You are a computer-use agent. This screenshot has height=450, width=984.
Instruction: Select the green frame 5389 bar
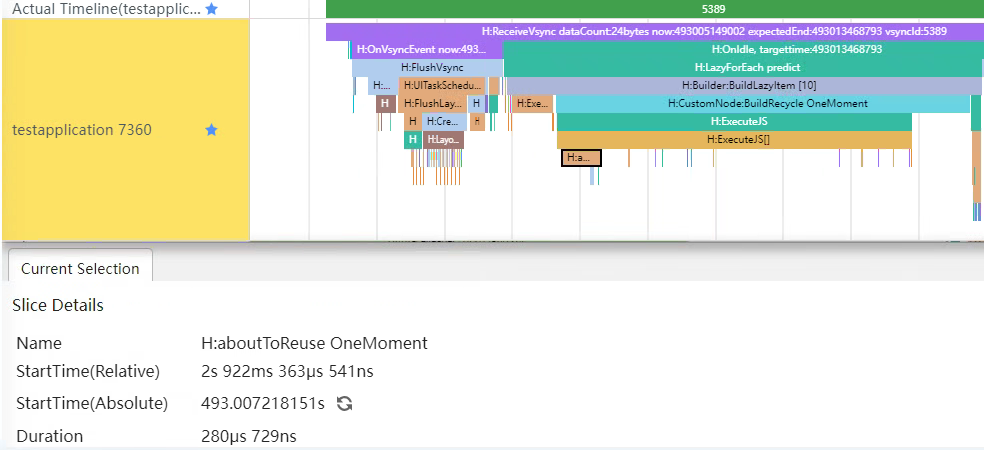click(x=654, y=8)
